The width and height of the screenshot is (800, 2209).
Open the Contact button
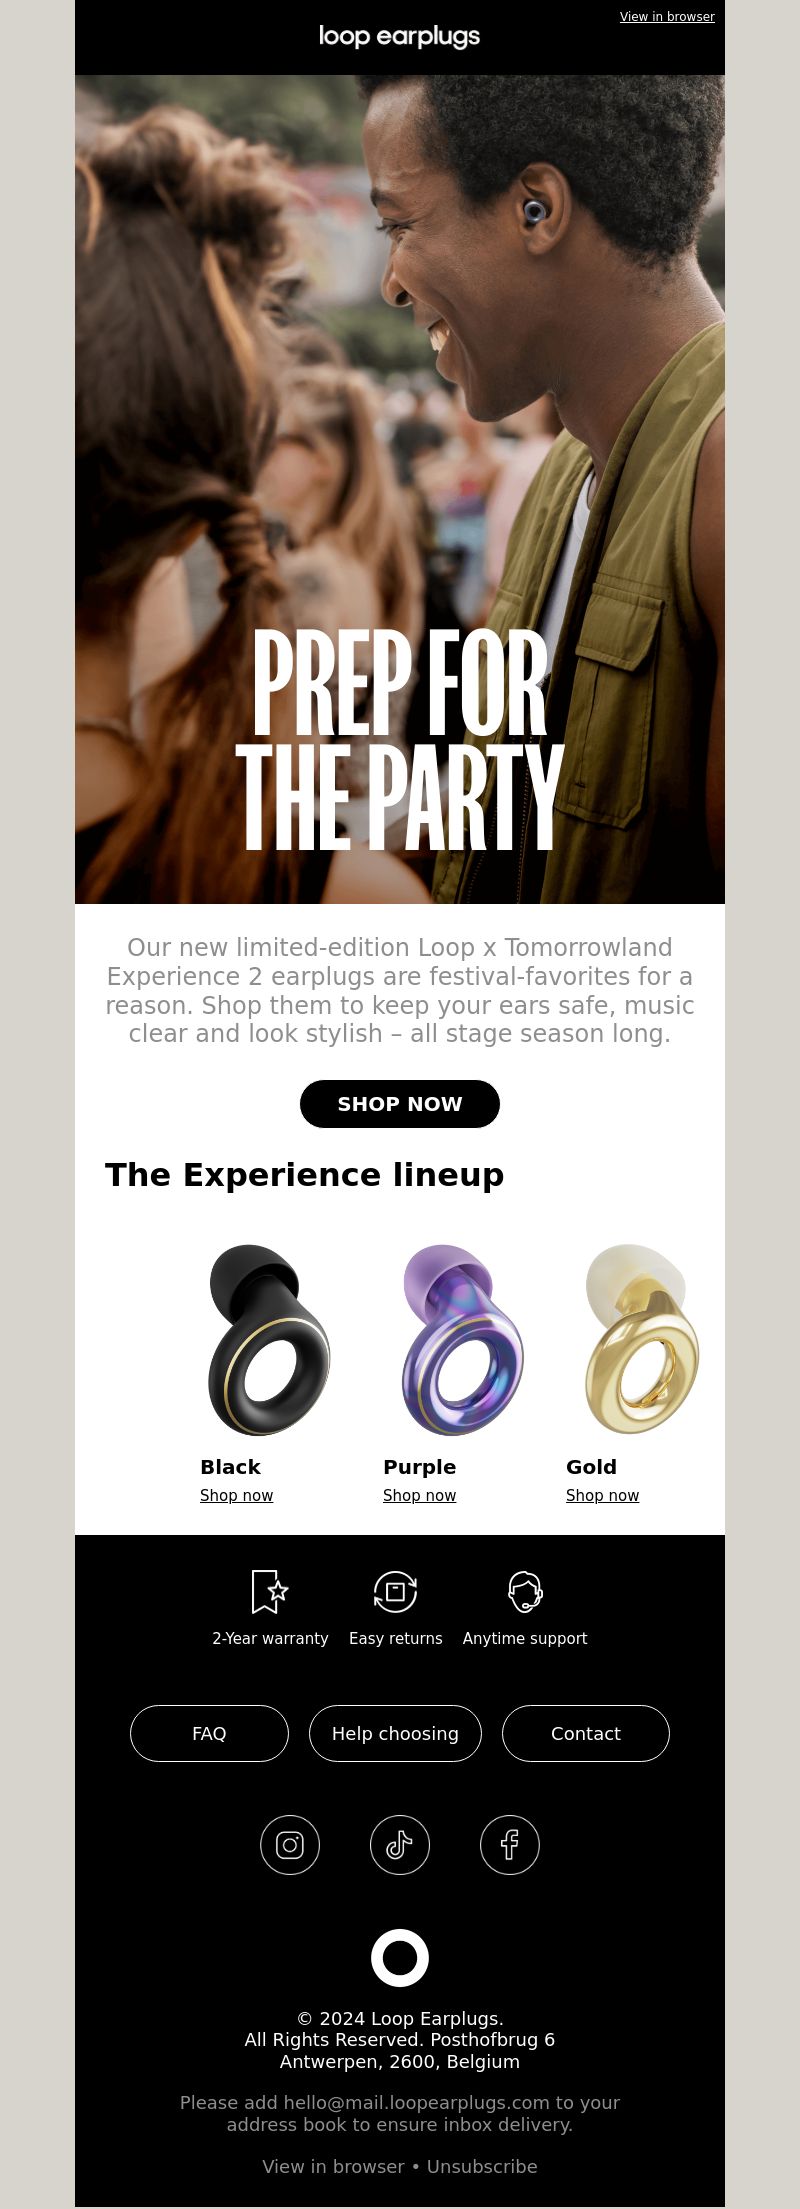tap(586, 1733)
